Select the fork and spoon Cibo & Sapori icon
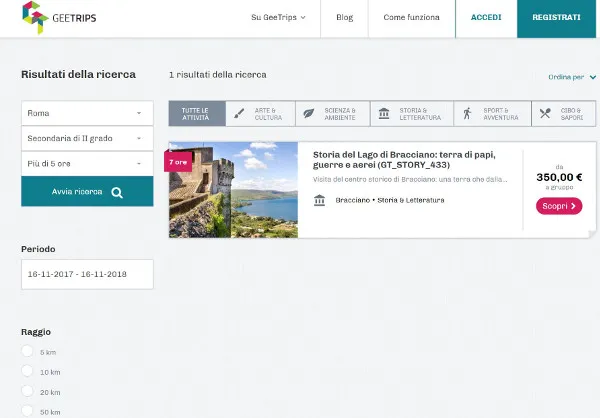 (545, 113)
